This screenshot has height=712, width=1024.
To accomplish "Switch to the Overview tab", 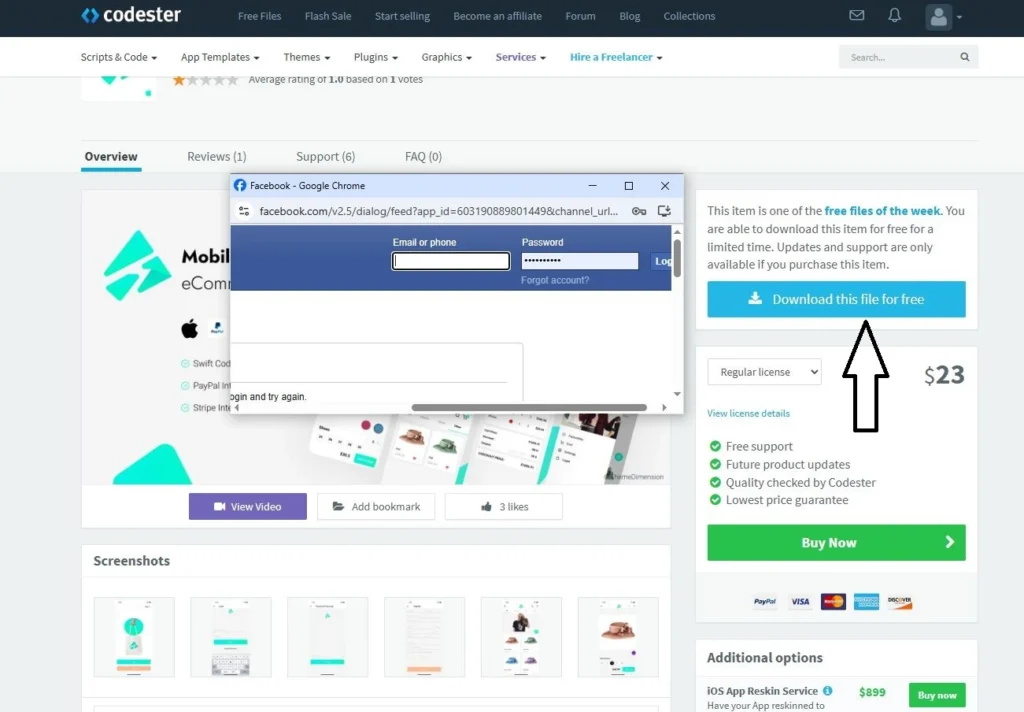I will click(111, 157).
